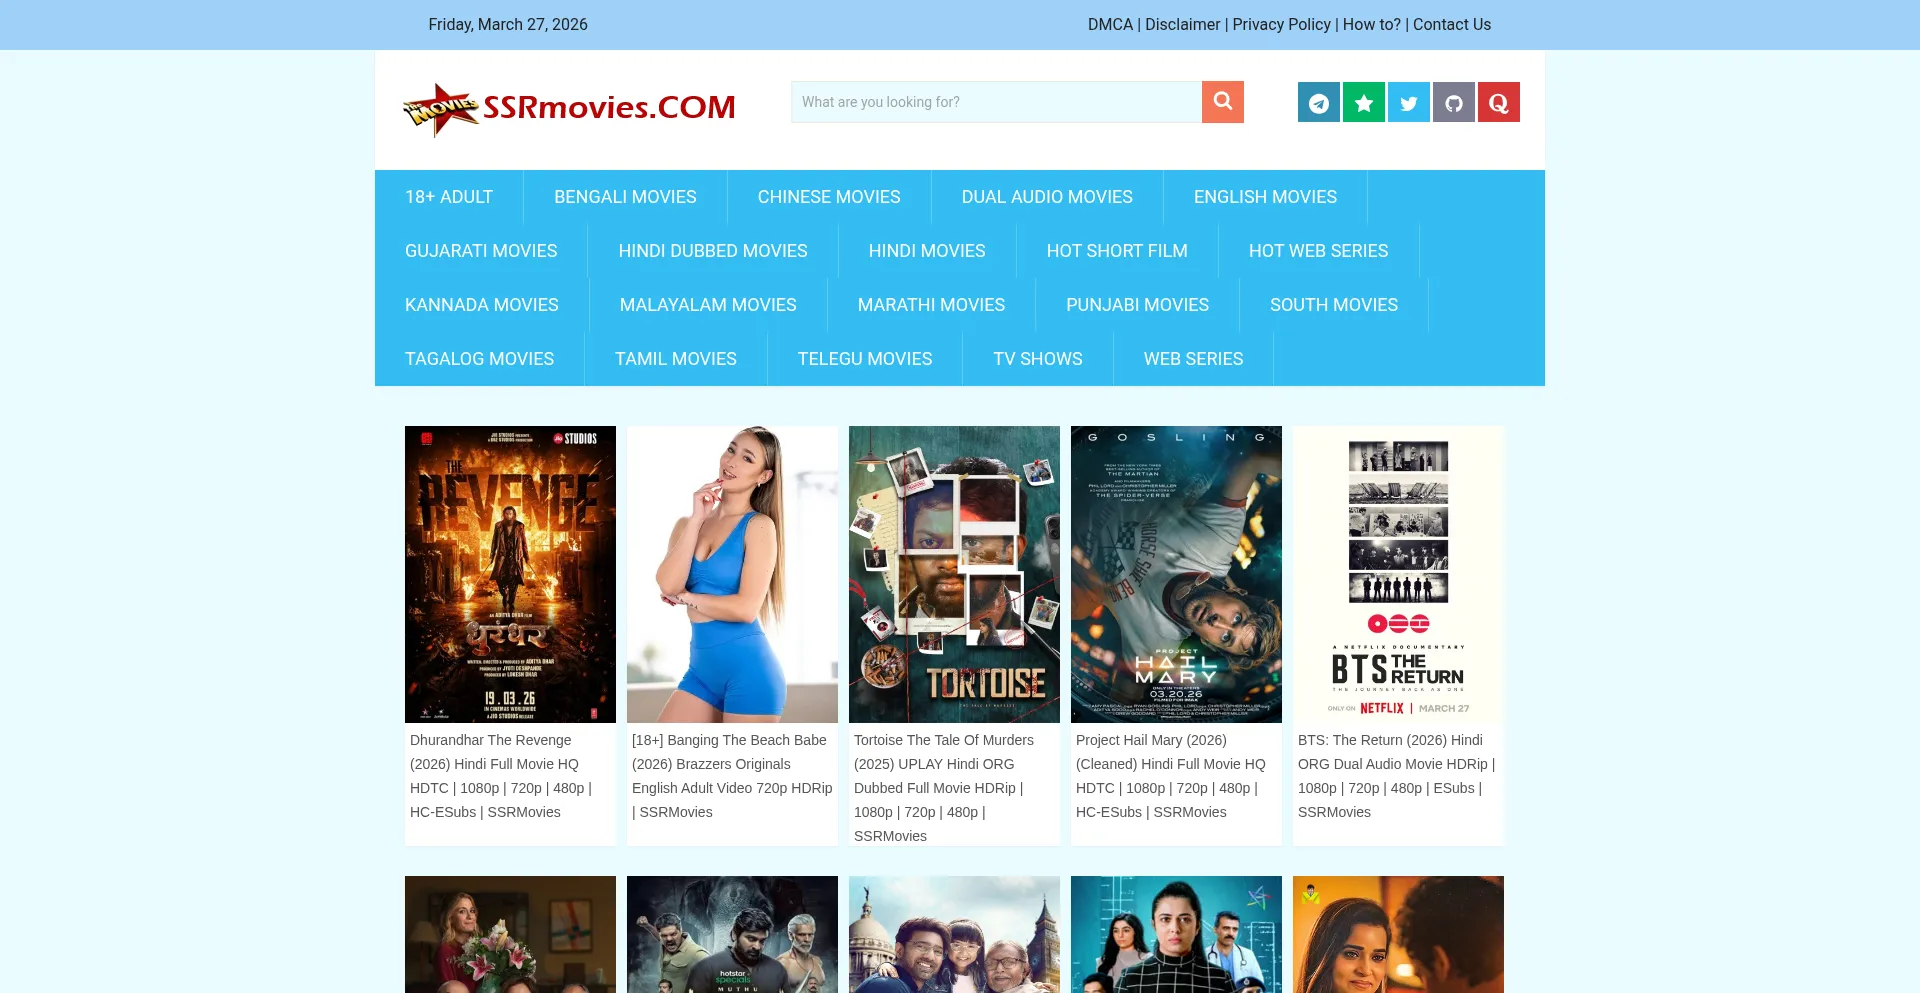
Task: Open the Dhurandhar The Revenge poster
Action: click(510, 574)
